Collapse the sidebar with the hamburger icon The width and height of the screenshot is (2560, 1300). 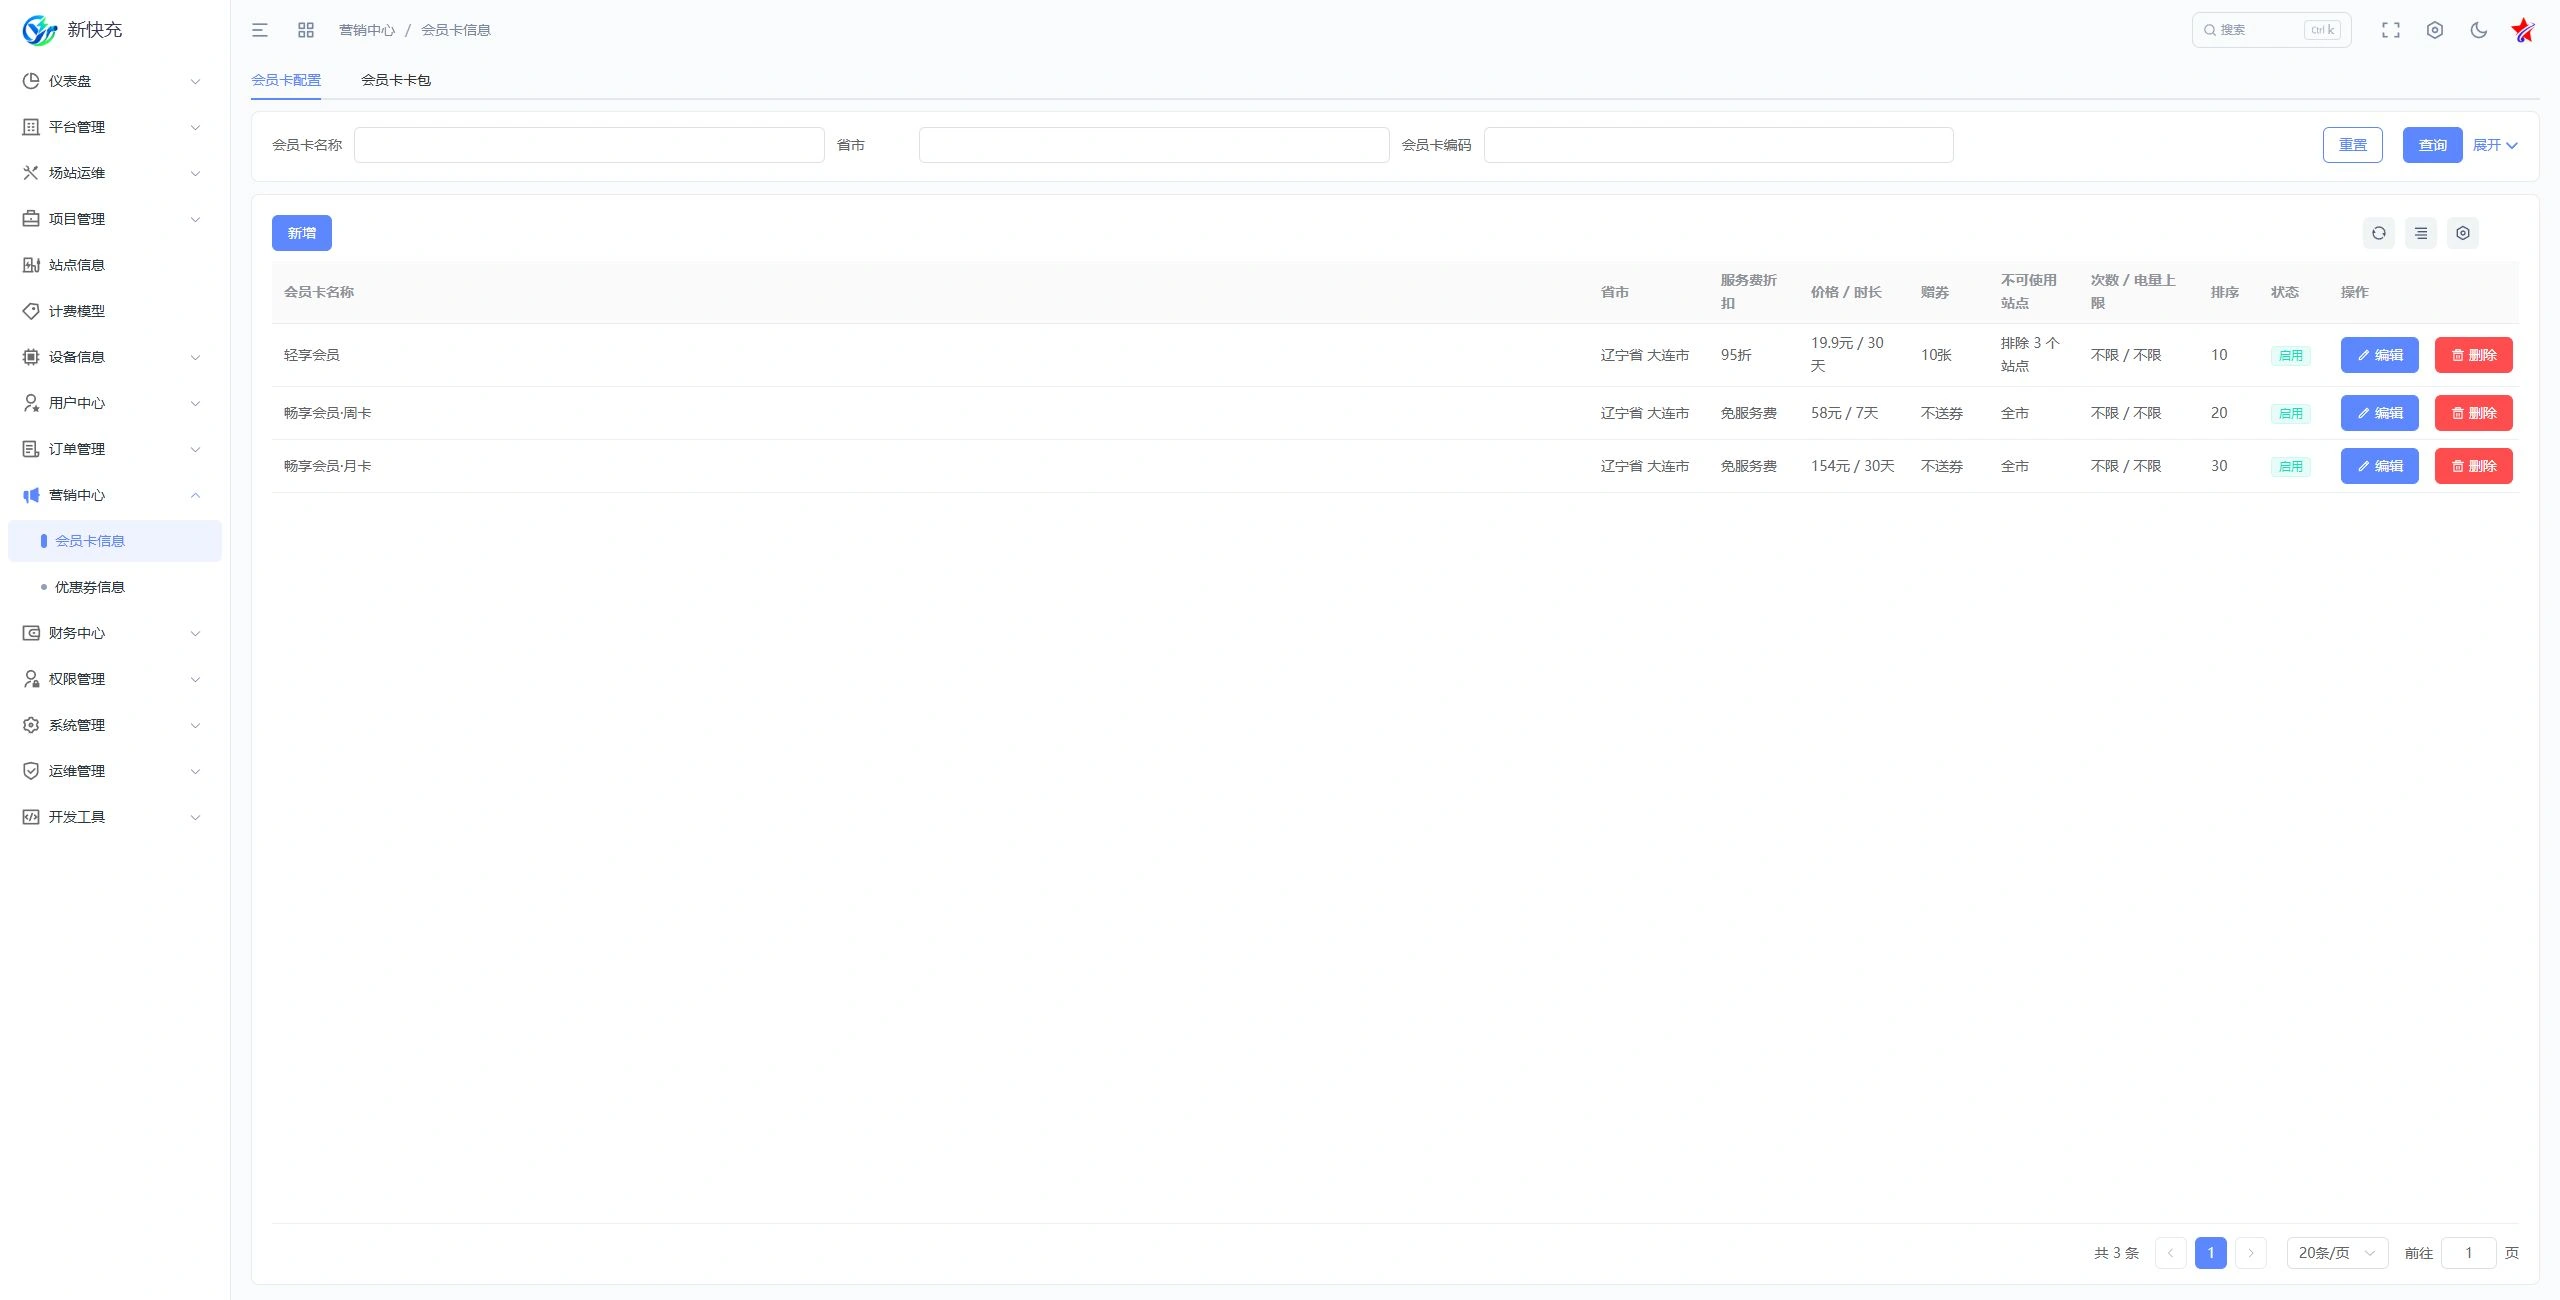260,30
